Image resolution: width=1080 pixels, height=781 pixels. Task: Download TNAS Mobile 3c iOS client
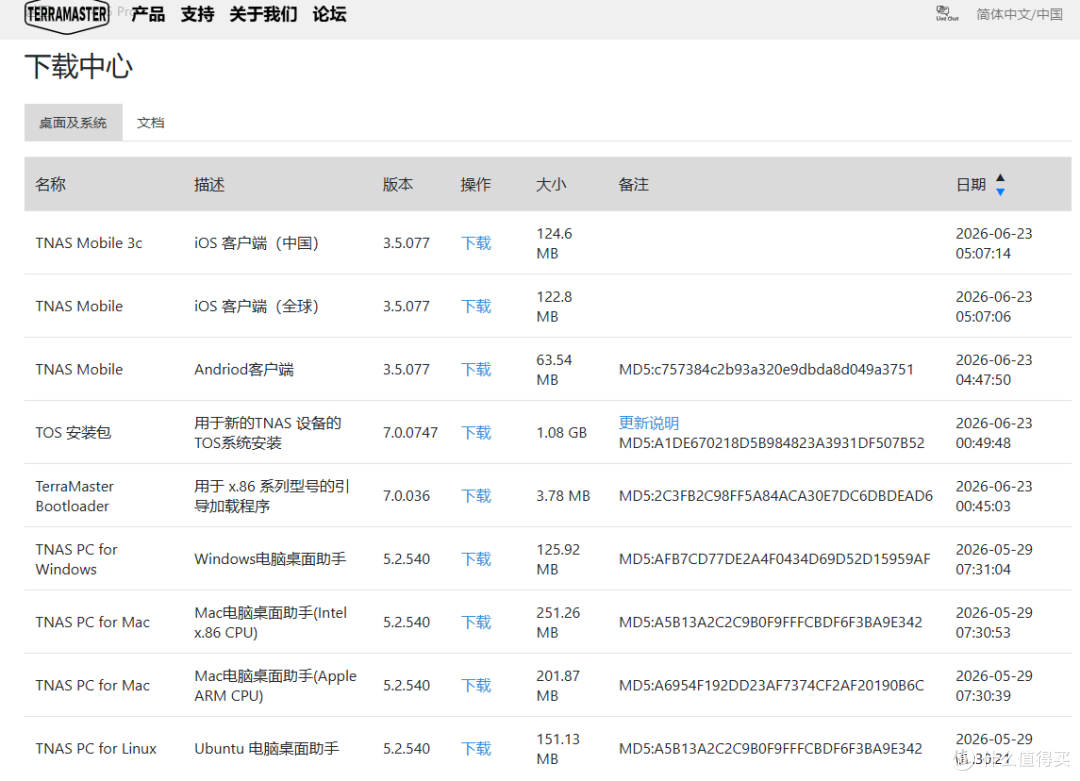(x=476, y=243)
